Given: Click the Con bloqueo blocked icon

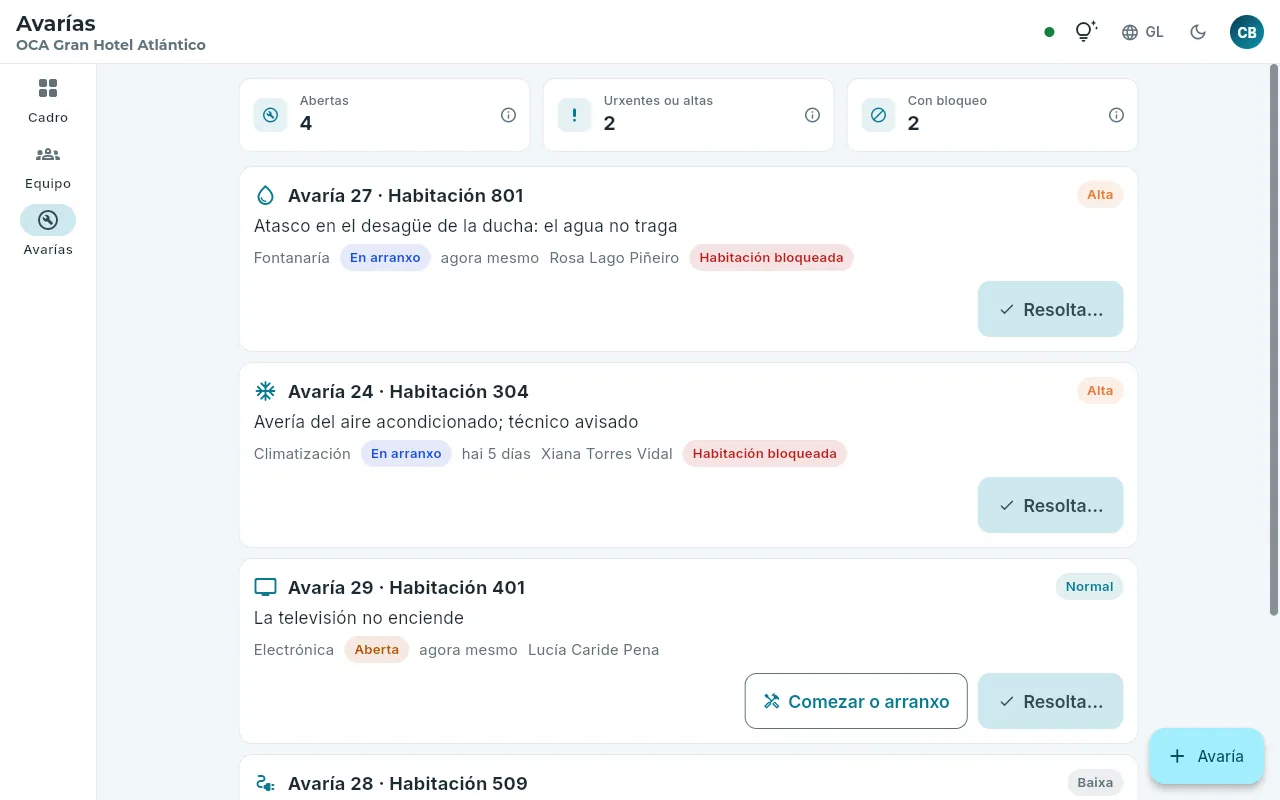Looking at the screenshot, I should point(878,115).
